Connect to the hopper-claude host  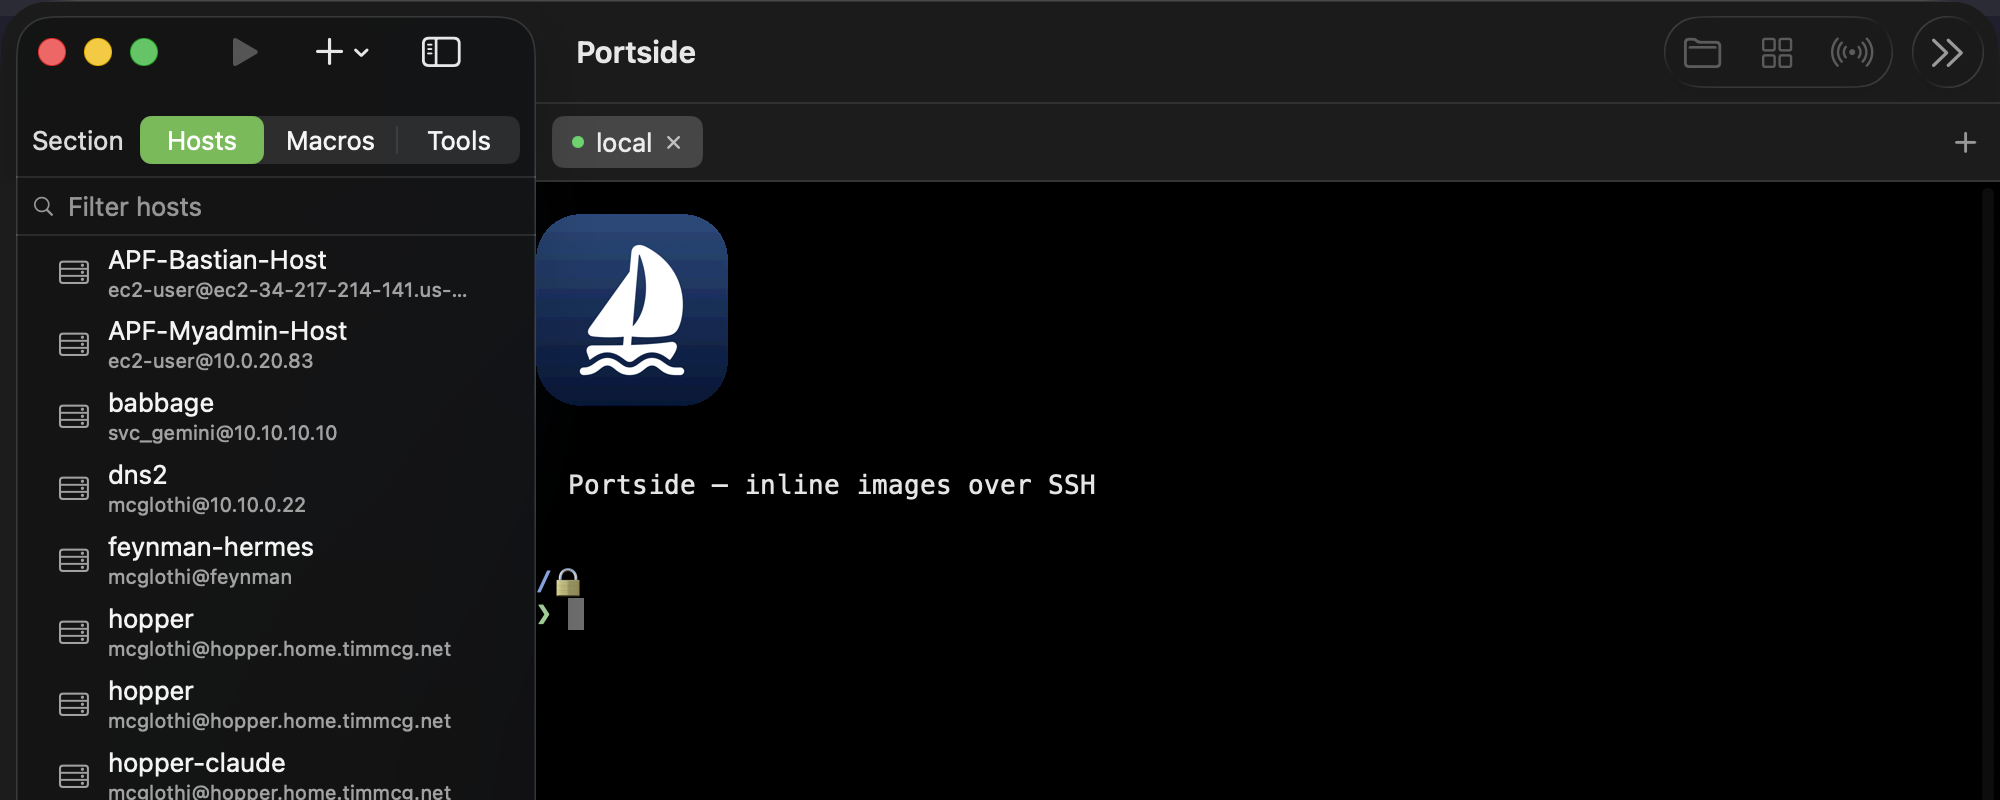pyautogui.click(x=276, y=775)
